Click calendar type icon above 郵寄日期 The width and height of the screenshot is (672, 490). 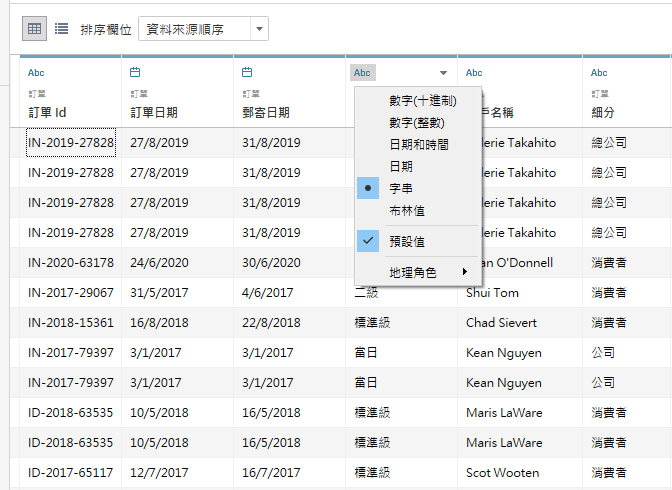[247, 72]
